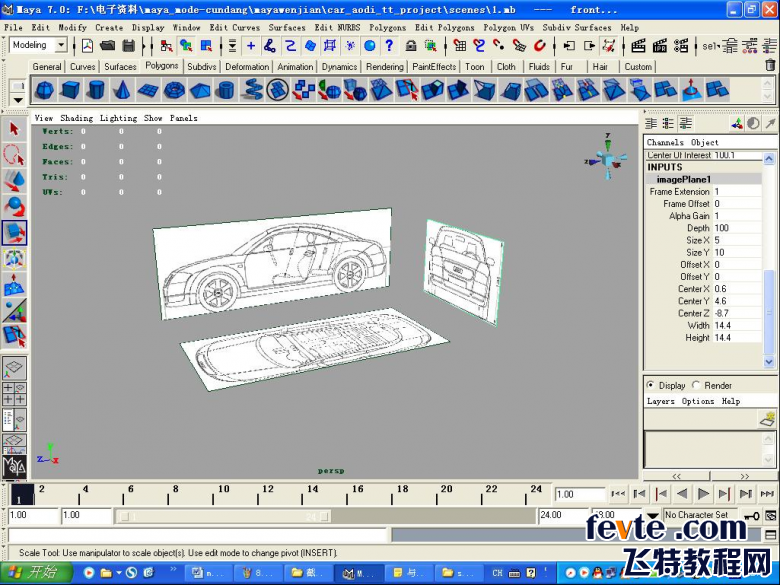Open the viewport Shading menu
Image resolution: width=780 pixels, height=585 pixels.
(x=77, y=118)
